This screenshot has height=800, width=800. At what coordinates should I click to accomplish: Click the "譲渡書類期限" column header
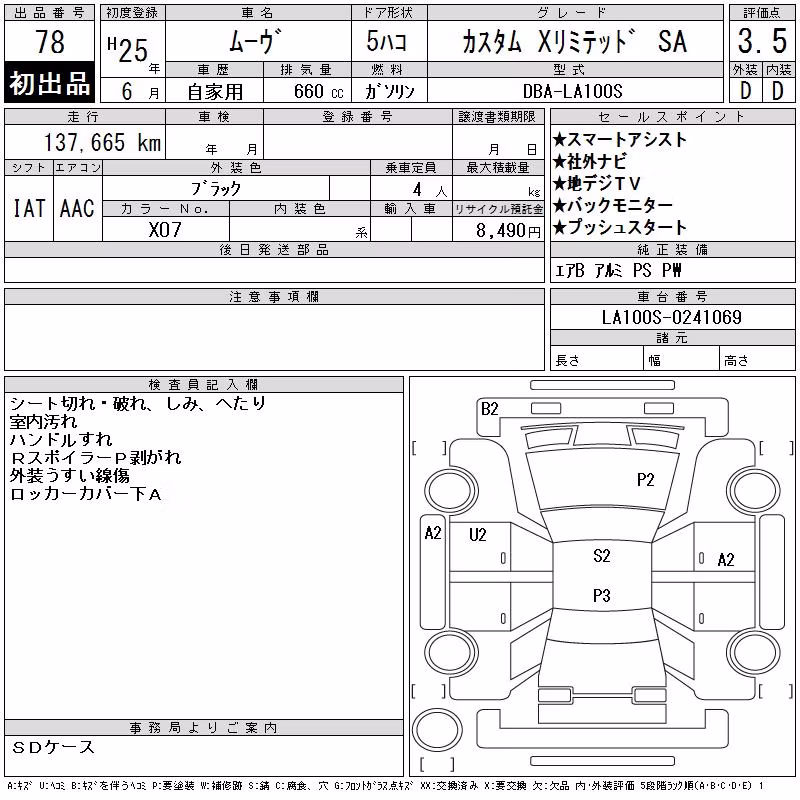(x=497, y=117)
